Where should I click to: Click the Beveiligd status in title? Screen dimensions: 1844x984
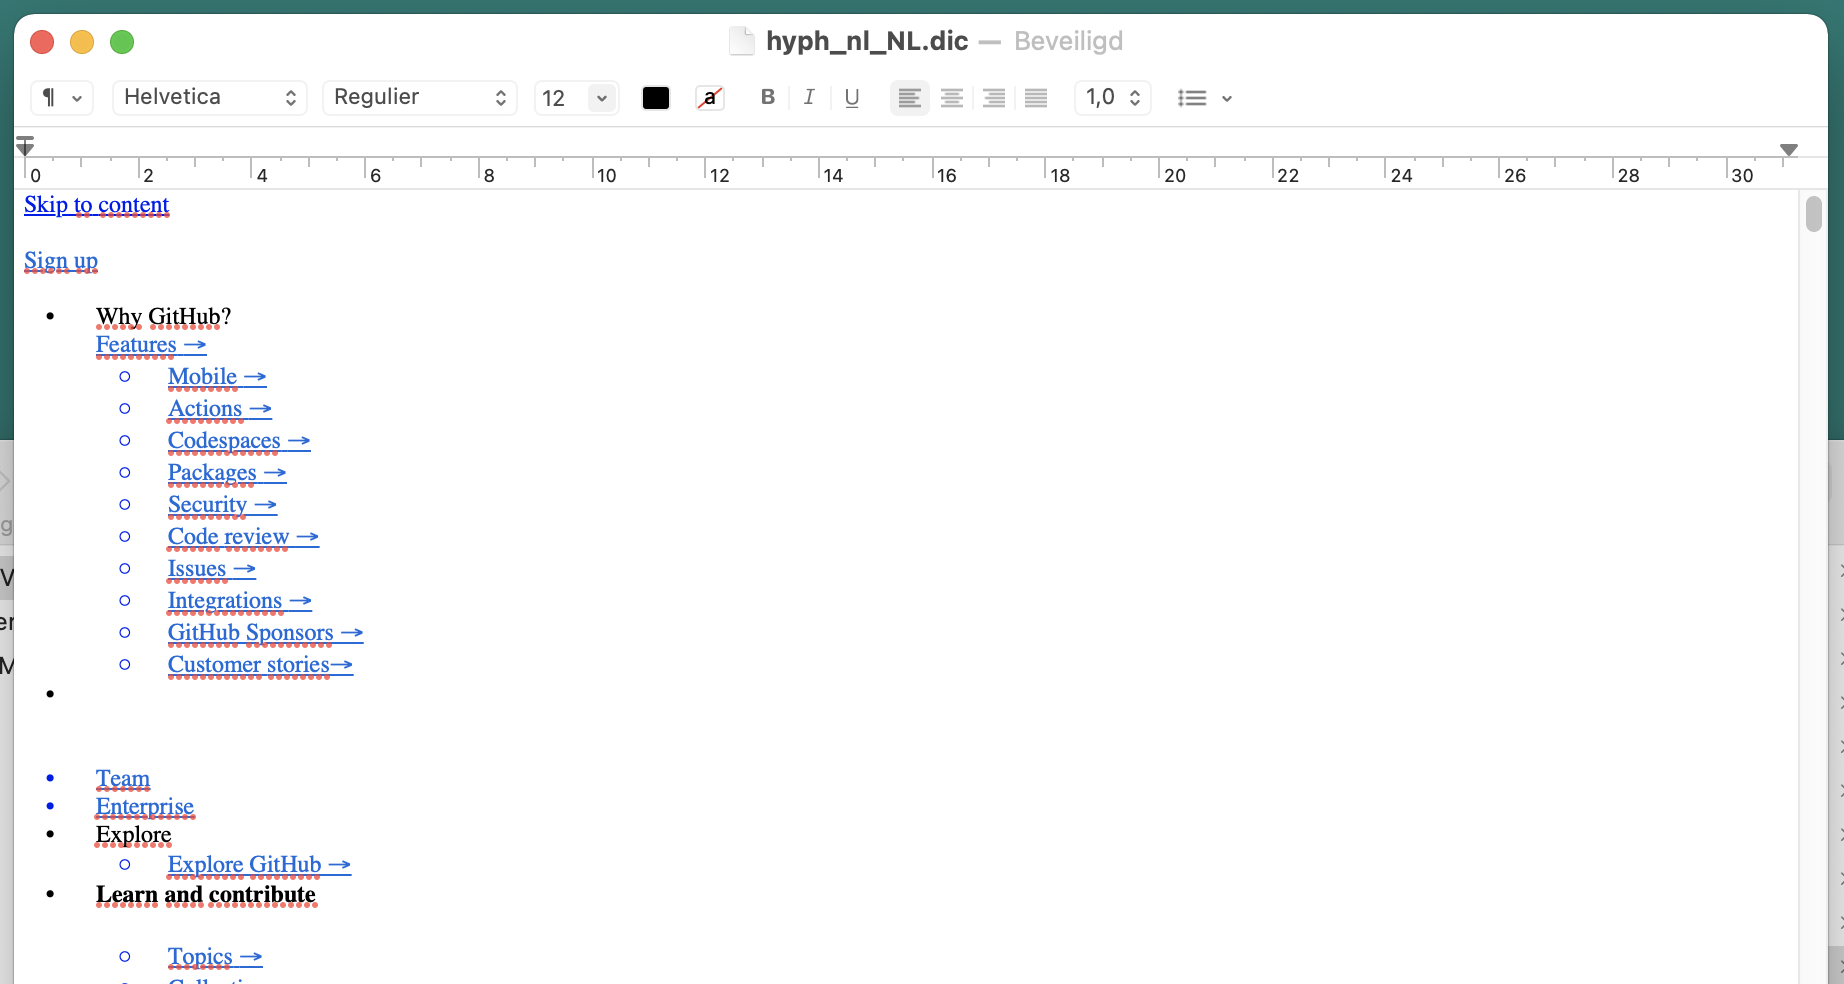pyautogui.click(x=1068, y=41)
